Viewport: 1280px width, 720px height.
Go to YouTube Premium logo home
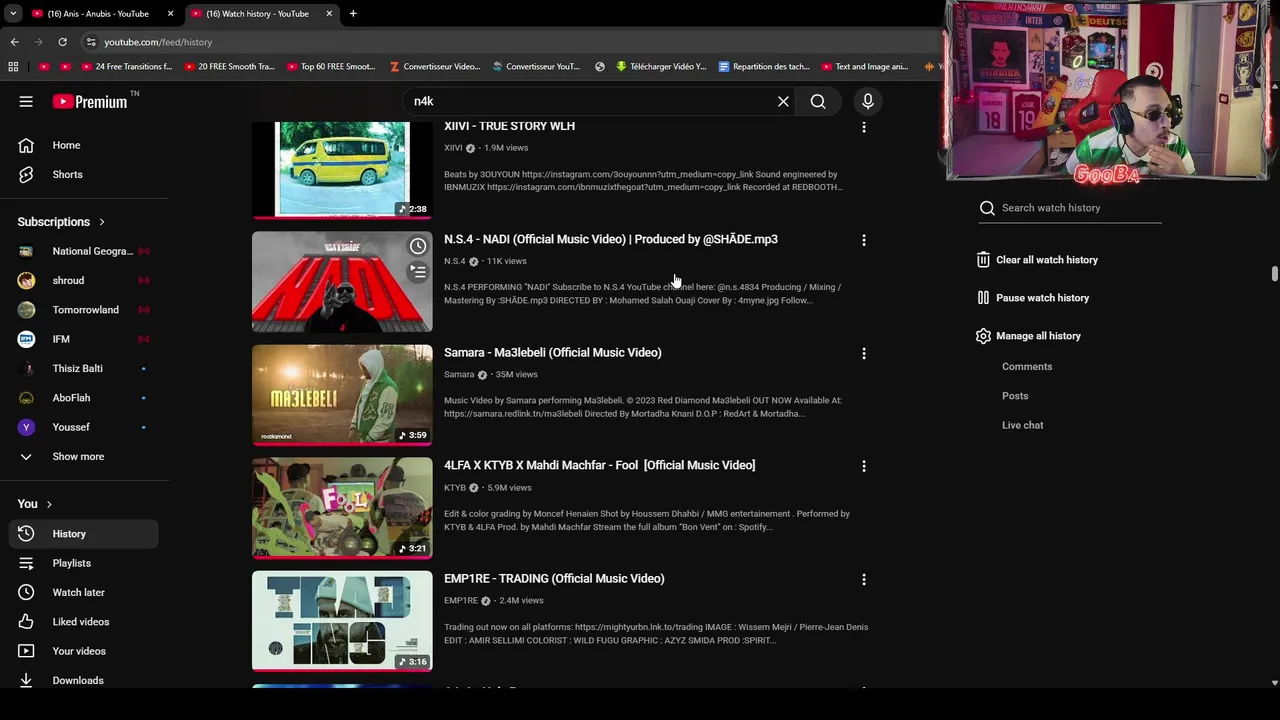point(90,101)
